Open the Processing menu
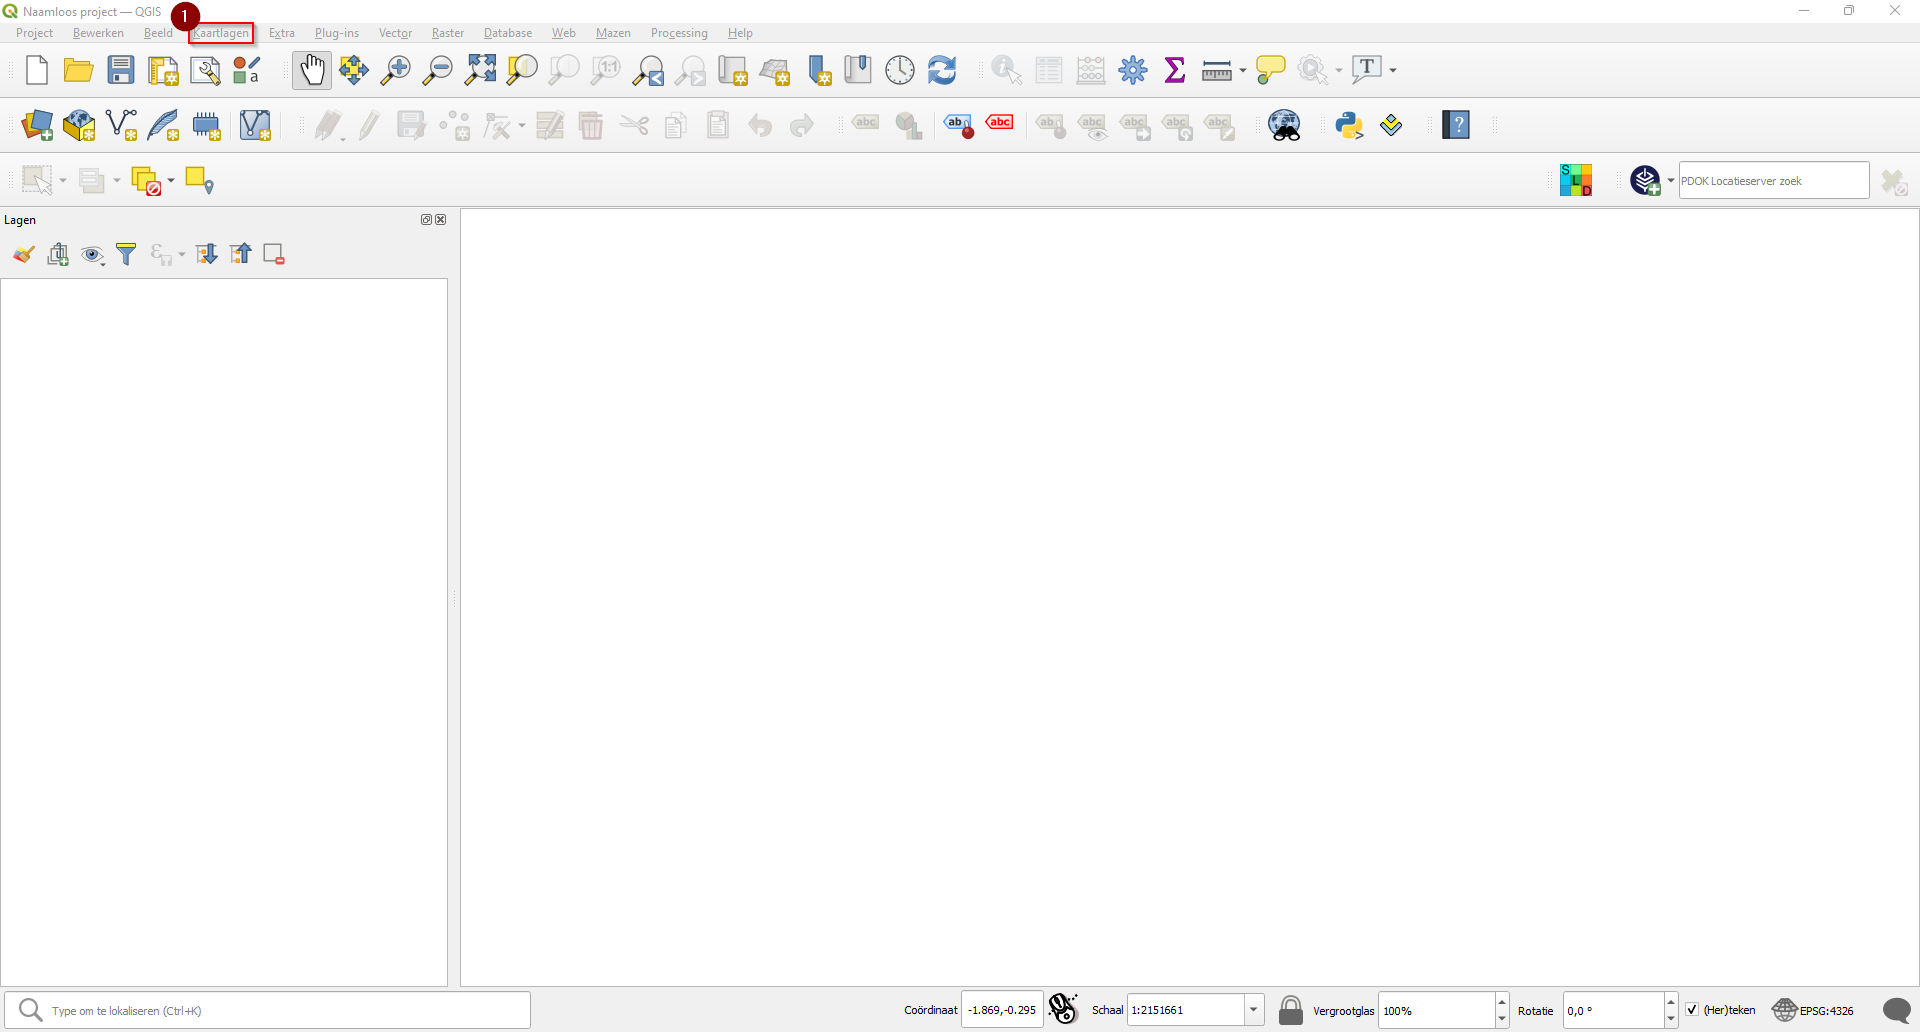The height and width of the screenshot is (1032, 1920). coord(679,33)
